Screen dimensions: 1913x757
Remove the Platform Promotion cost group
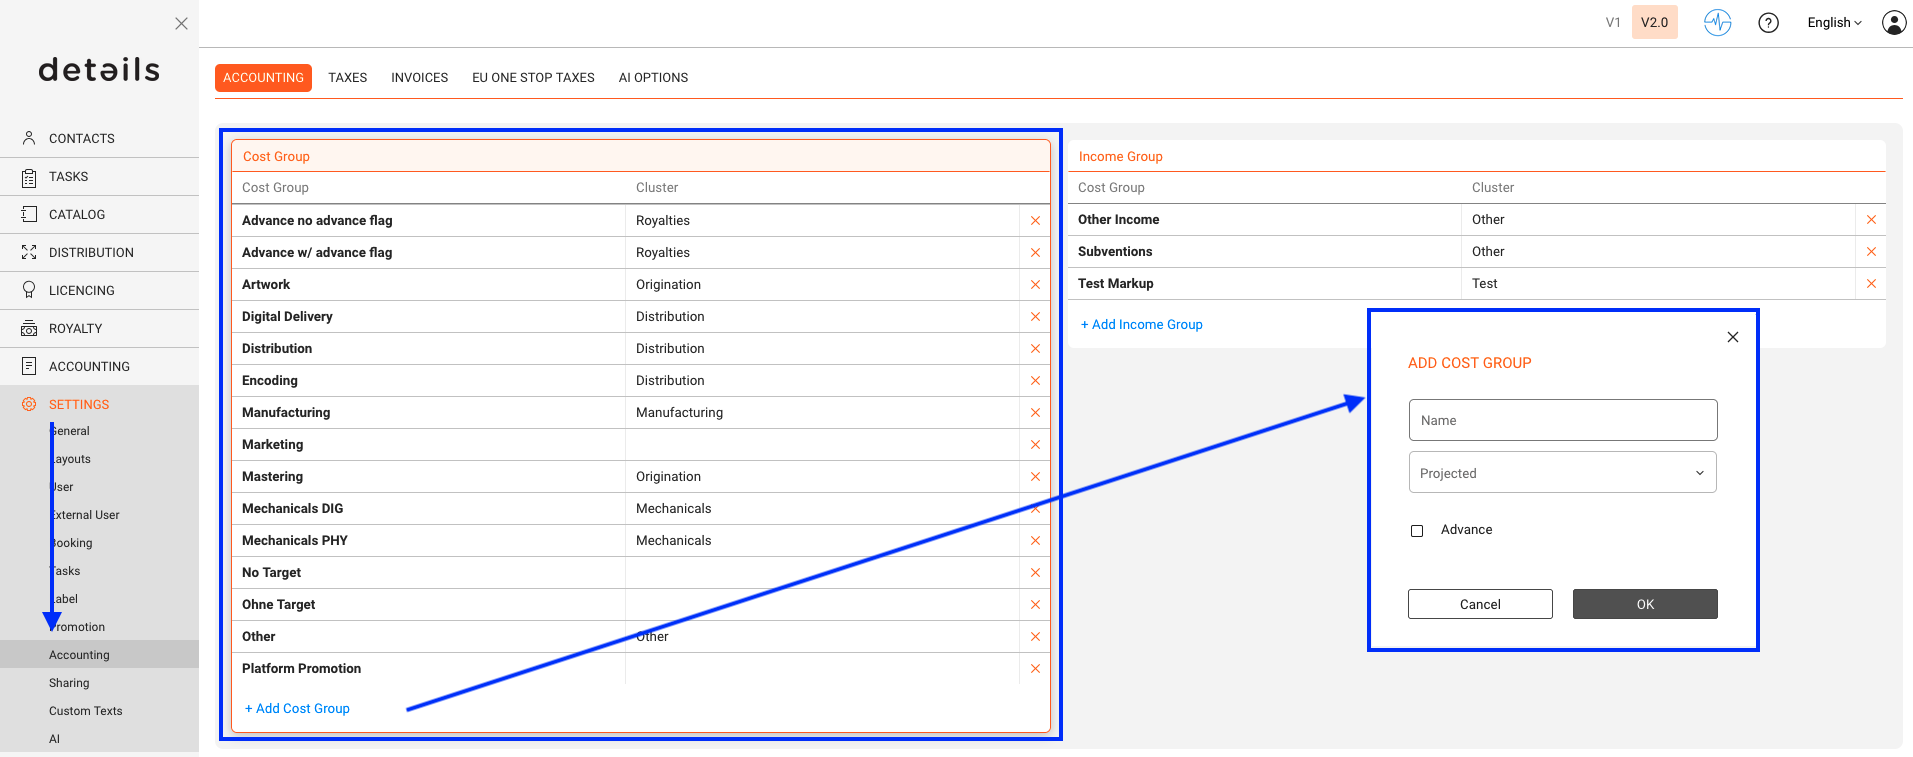pyautogui.click(x=1035, y=669)
